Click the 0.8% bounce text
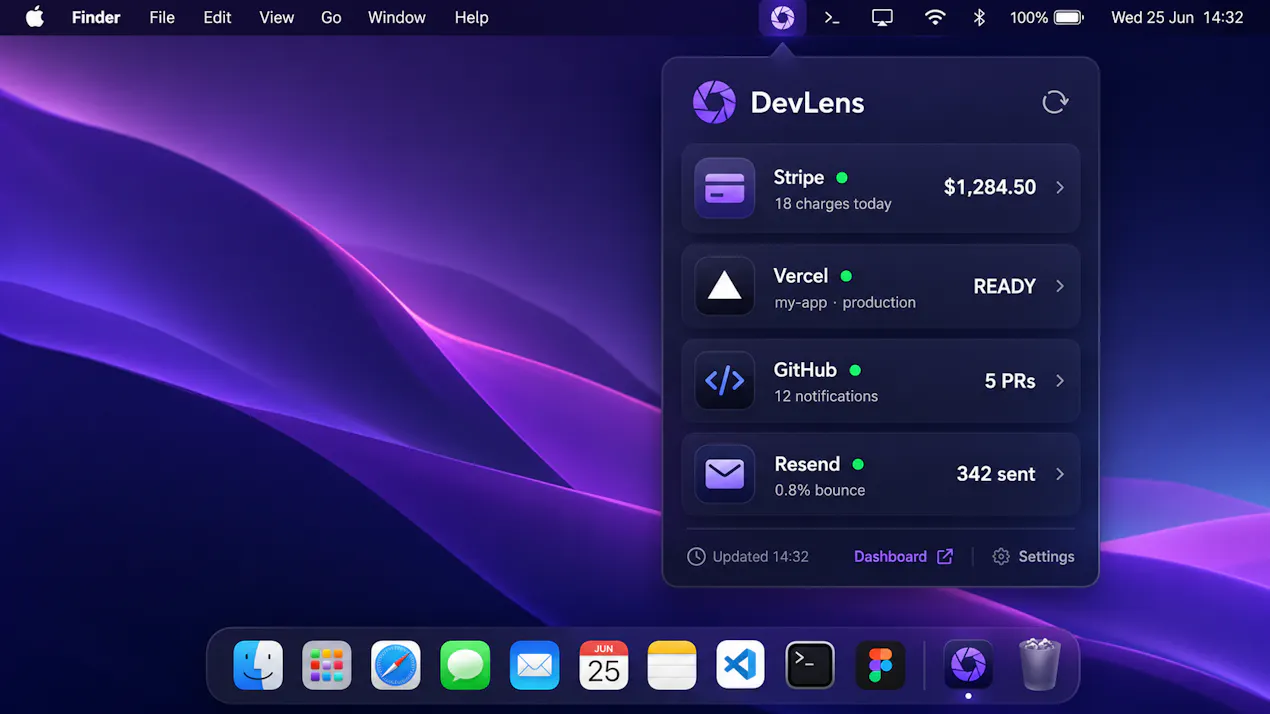Image resolution: width=1270 pixels, height=714 pixels. 820,490
